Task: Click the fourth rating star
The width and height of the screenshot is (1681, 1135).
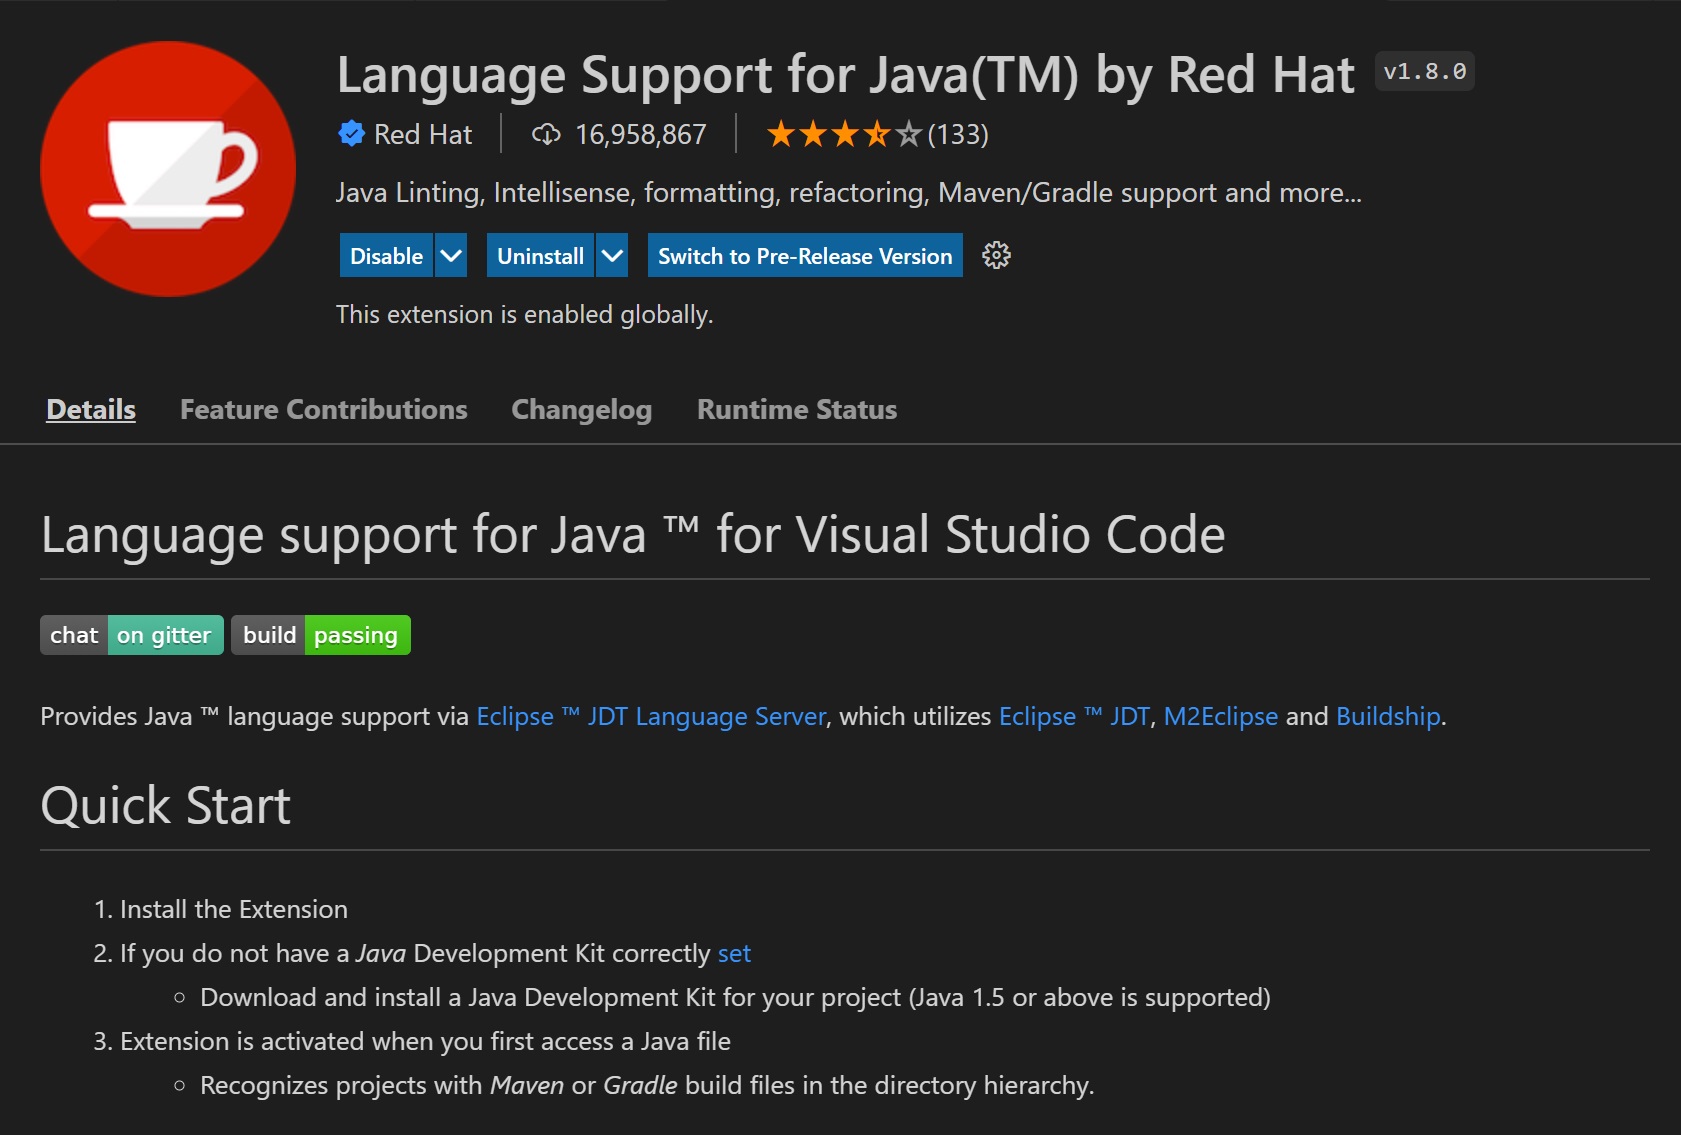Action: (x=877, y=133)
